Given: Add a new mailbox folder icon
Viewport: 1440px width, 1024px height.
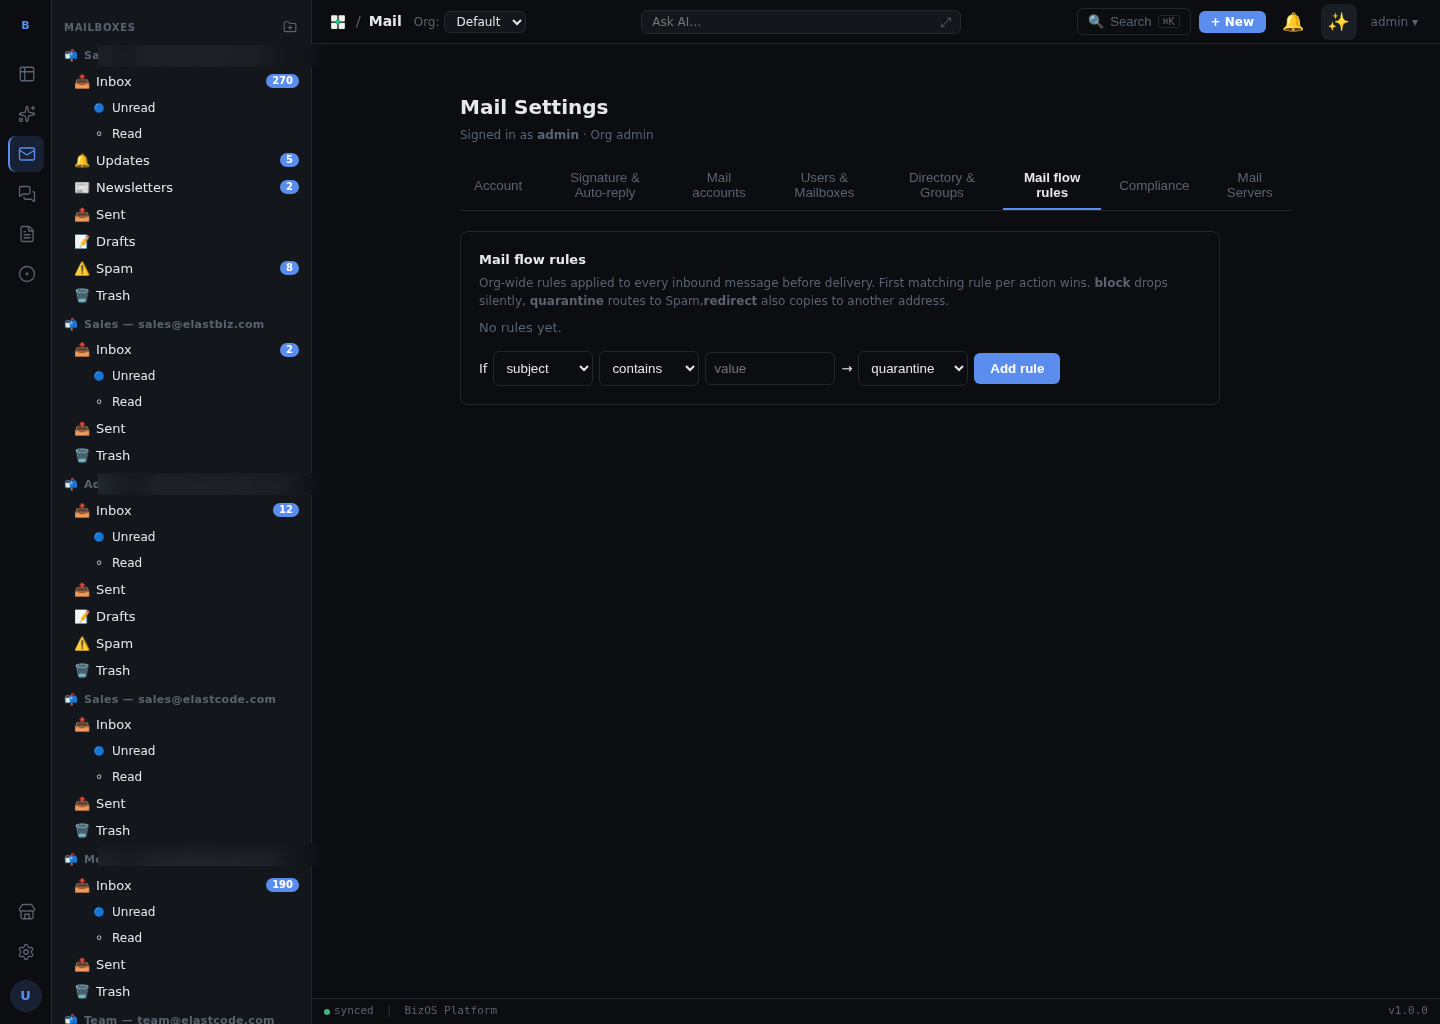Looking at the screenshot, I should point(290,27).
